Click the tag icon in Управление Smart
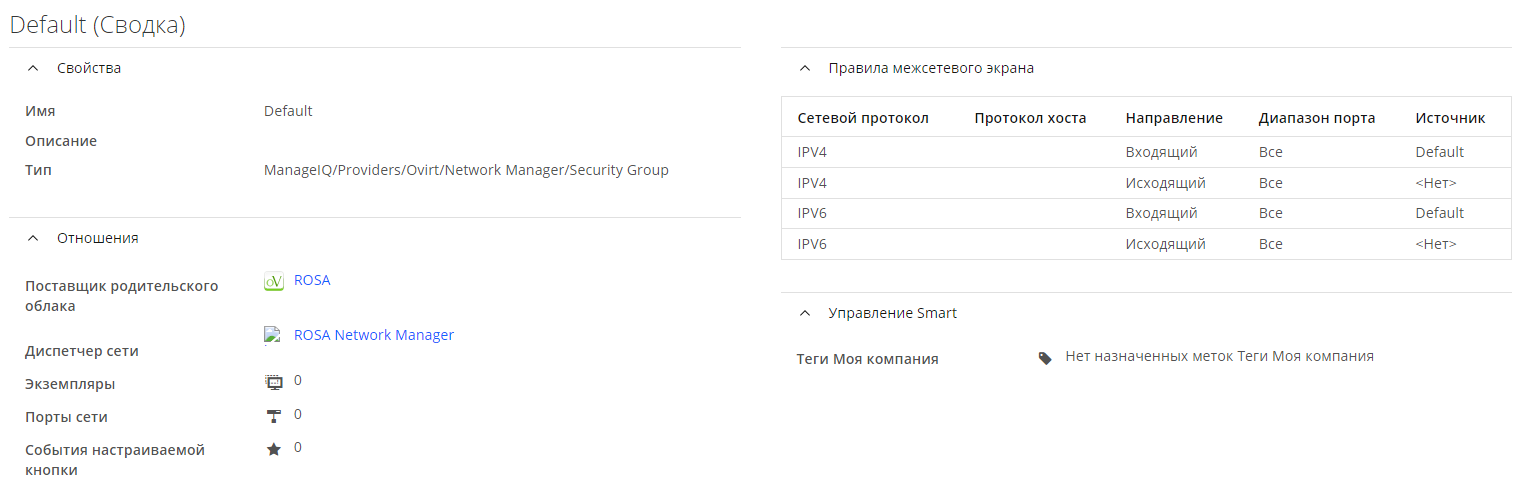The image size is (1520, 487). click(x=1045, y=357)
